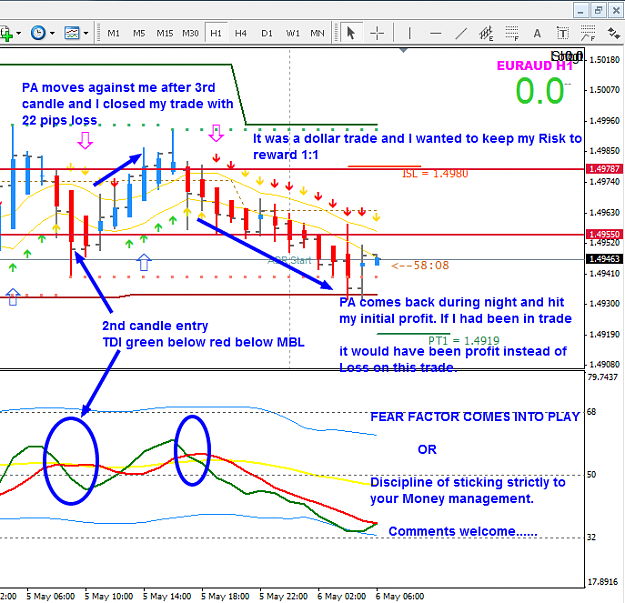Open the chart Templates icon
This screenshot has height=603, width=625.
coord(72,33)
